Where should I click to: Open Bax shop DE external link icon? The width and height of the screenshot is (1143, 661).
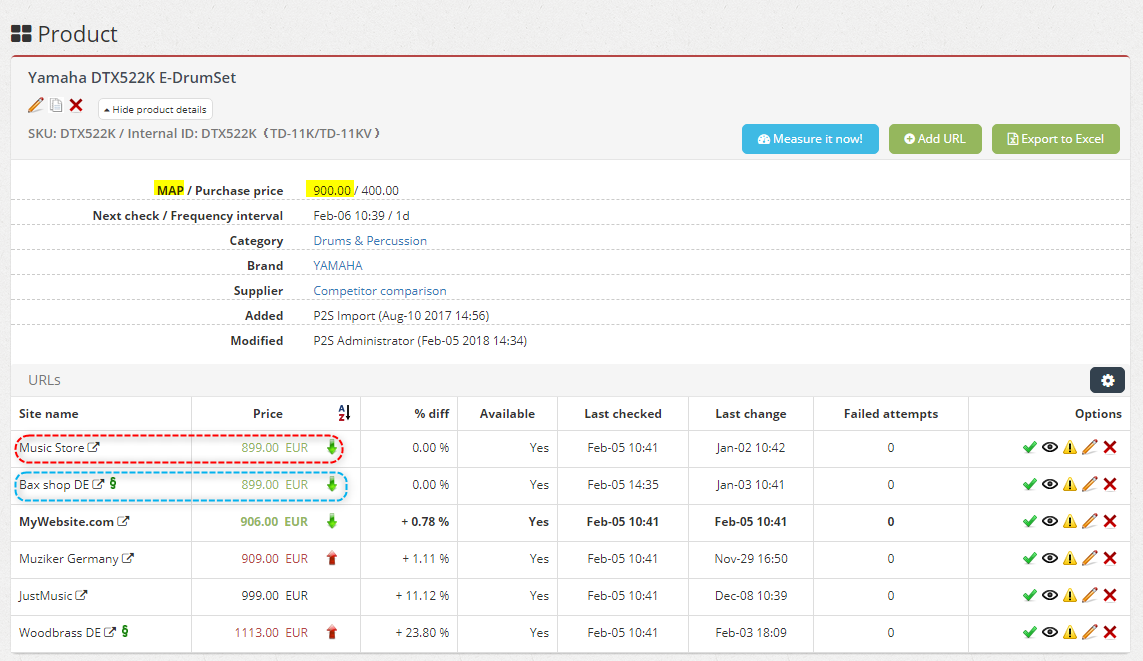98,485
